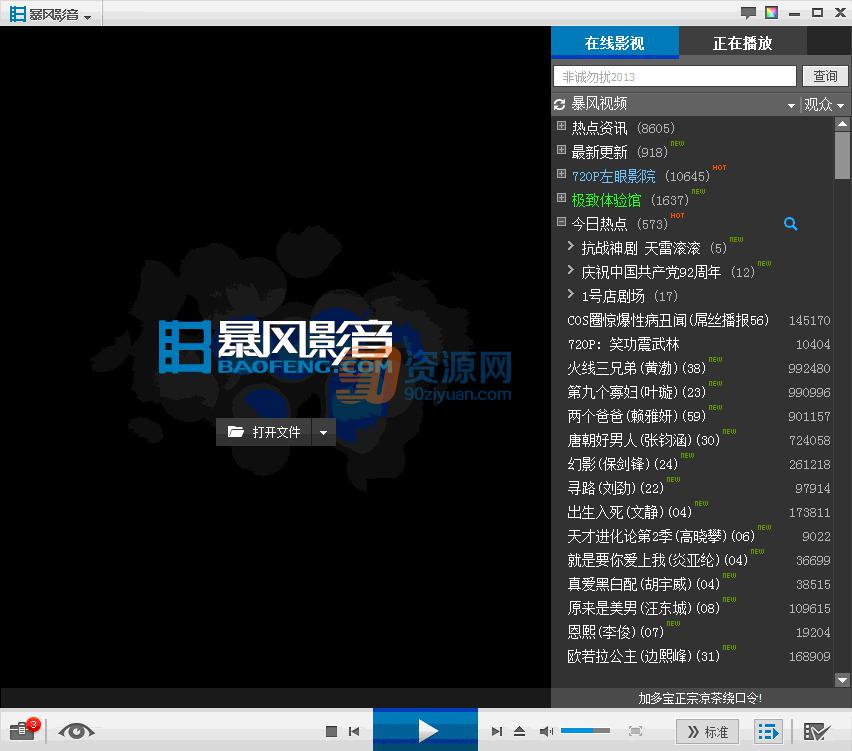Minimize the Baofeng player window
Screen dimensions: 852x751
pos(794,13)
